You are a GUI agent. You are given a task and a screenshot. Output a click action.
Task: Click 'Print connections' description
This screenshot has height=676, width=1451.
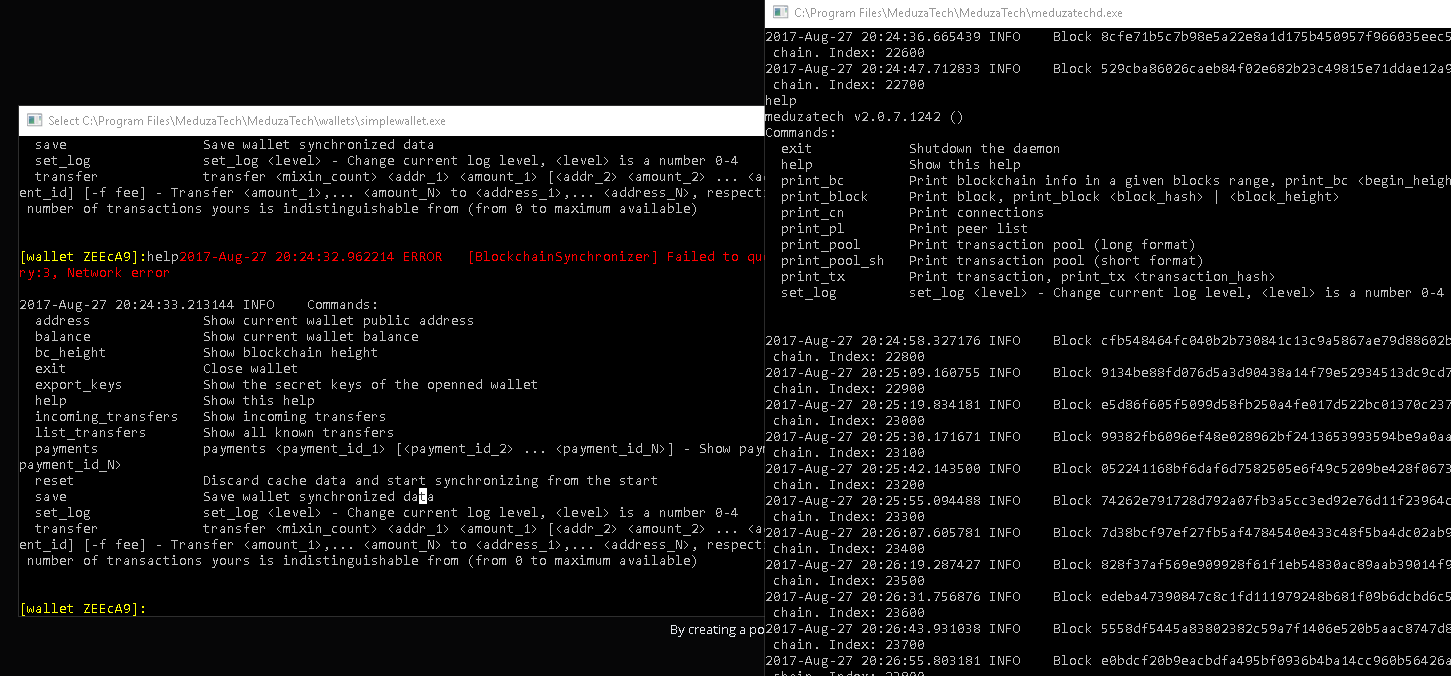click(977, 213)
